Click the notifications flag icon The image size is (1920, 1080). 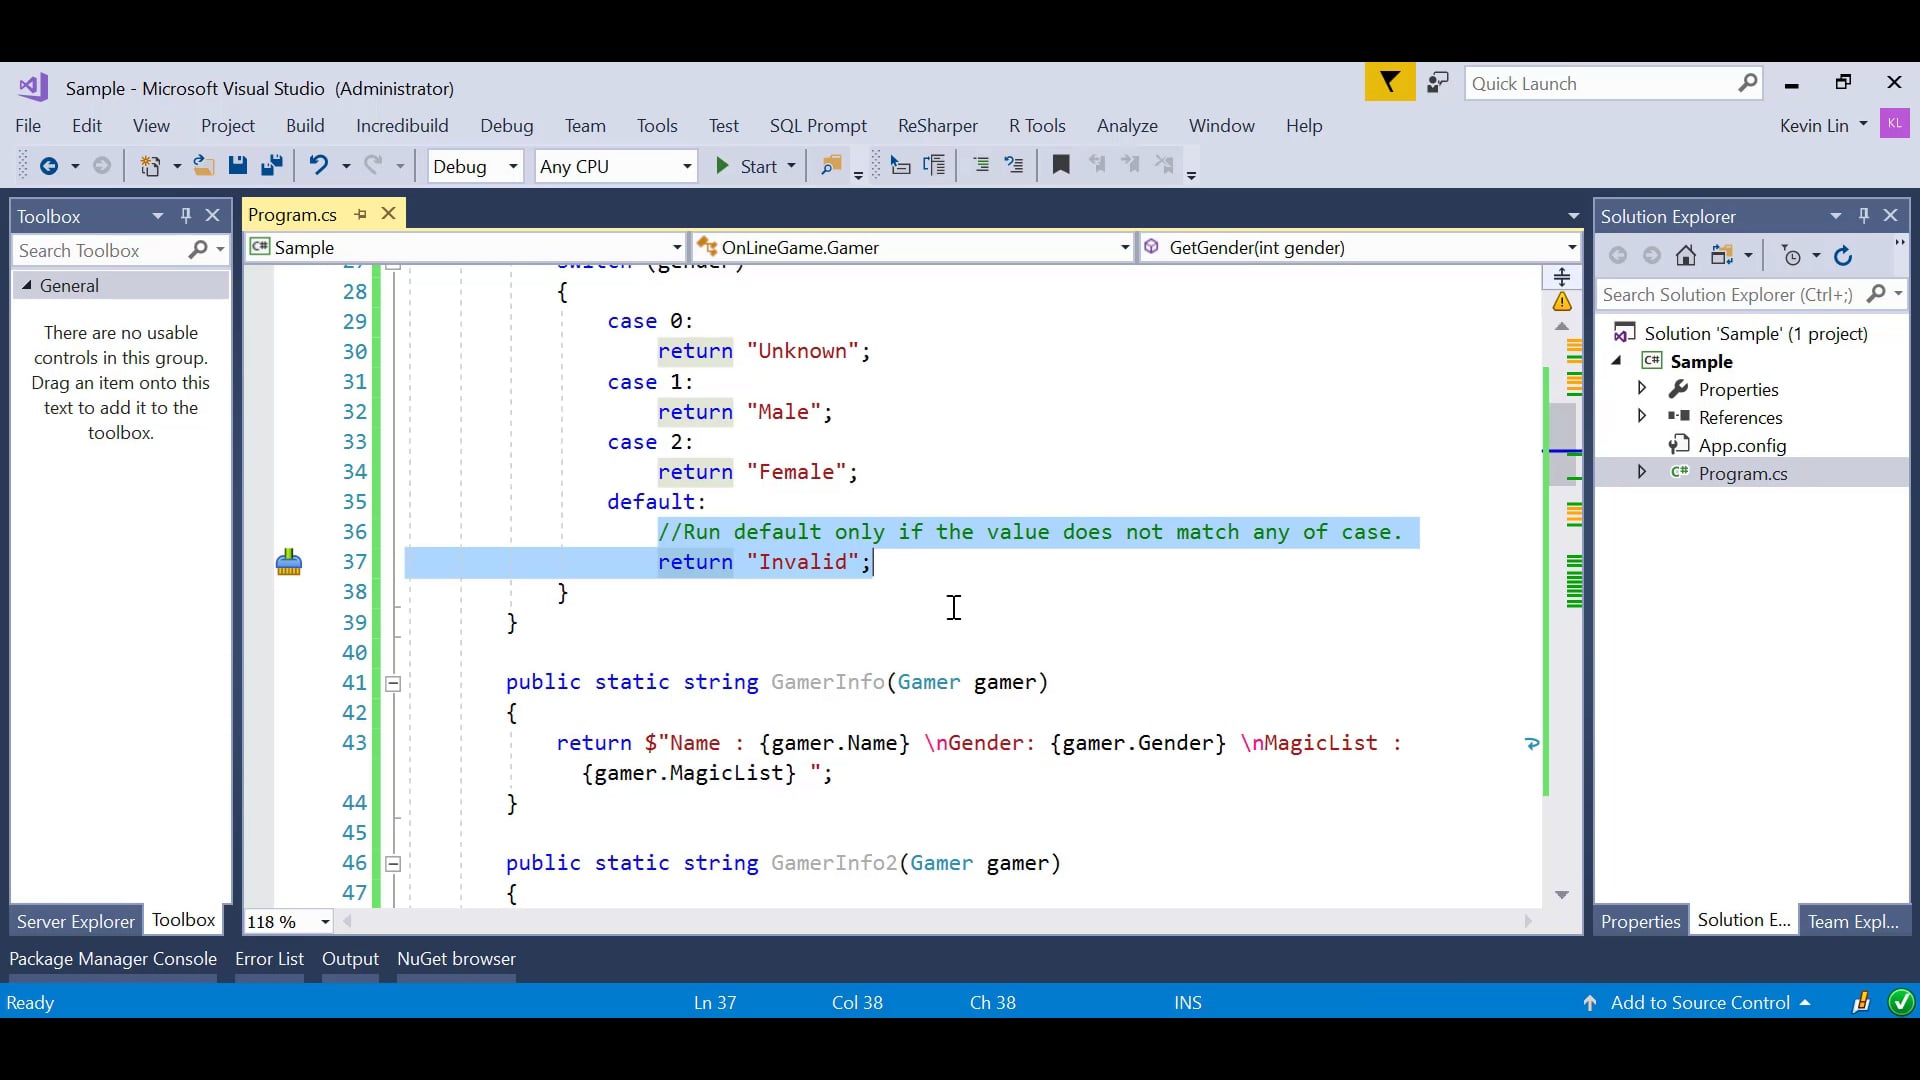click(x=1389, y=83)
